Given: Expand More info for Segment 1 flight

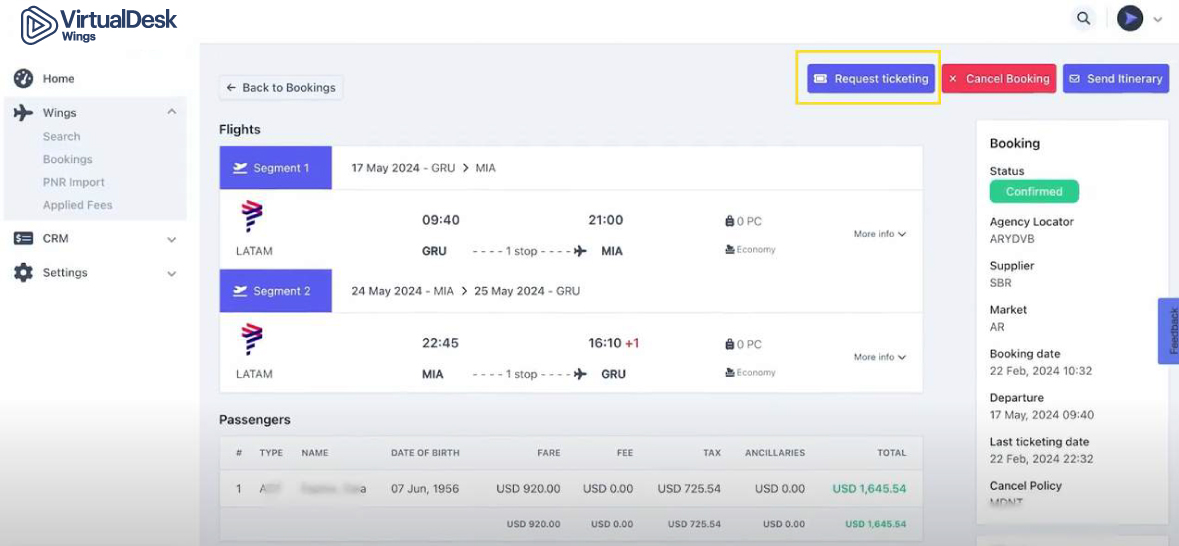Looking at the screenshot, I should (x=879, y=234).
